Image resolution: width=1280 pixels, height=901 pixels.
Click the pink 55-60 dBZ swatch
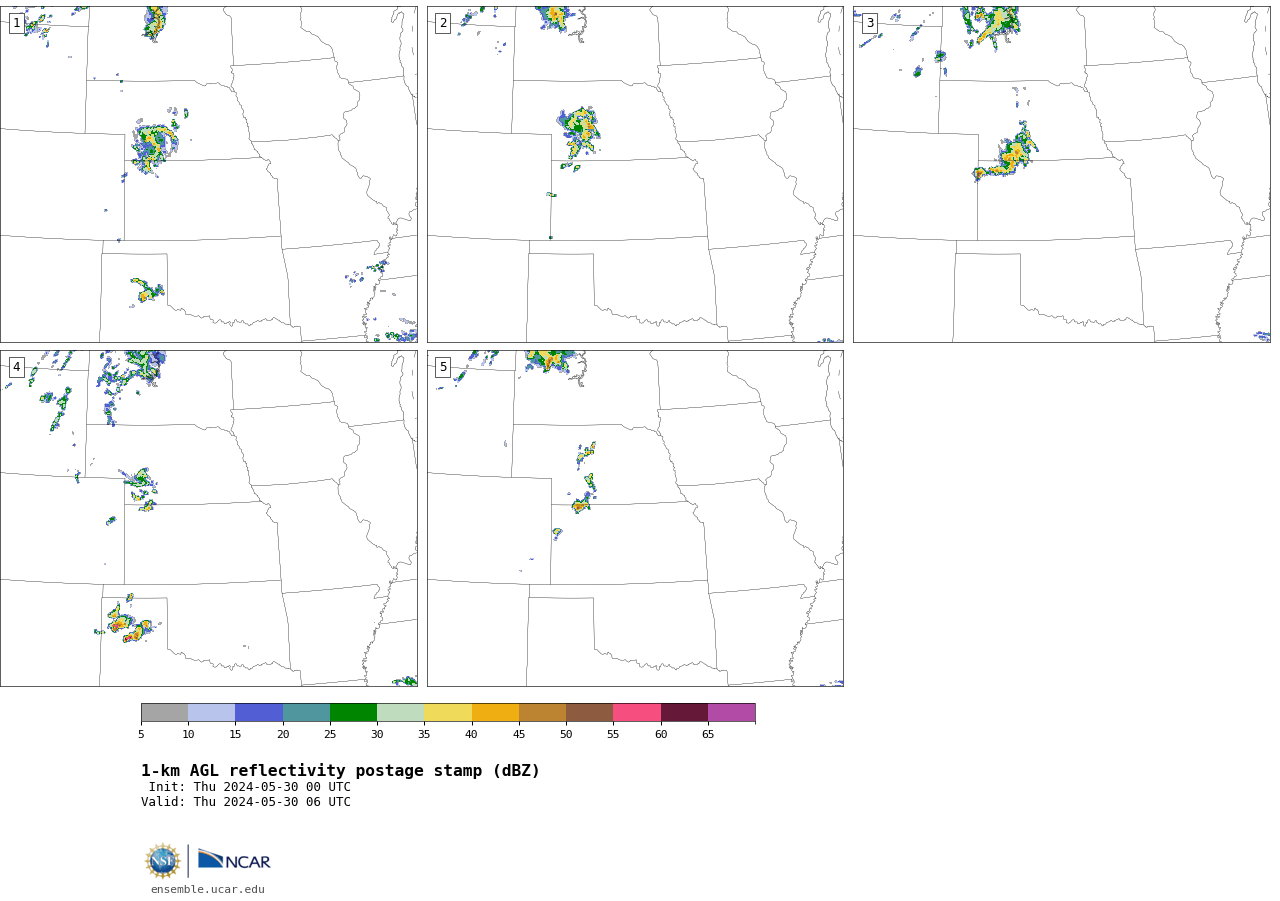pos(637,713)
